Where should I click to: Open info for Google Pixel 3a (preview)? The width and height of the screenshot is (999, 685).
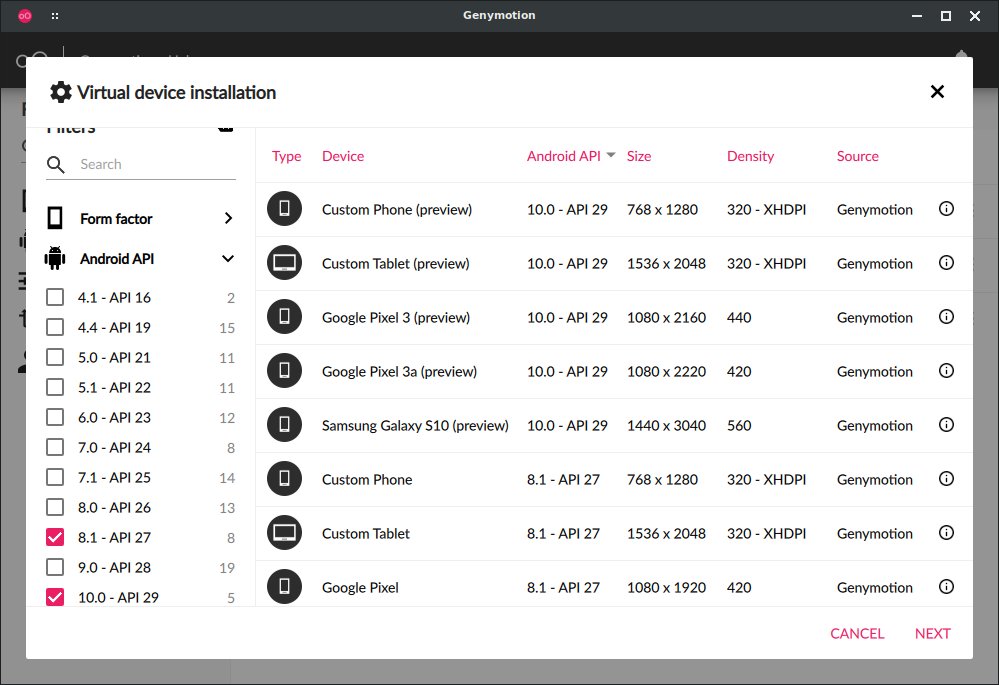(x=946, y=371)
